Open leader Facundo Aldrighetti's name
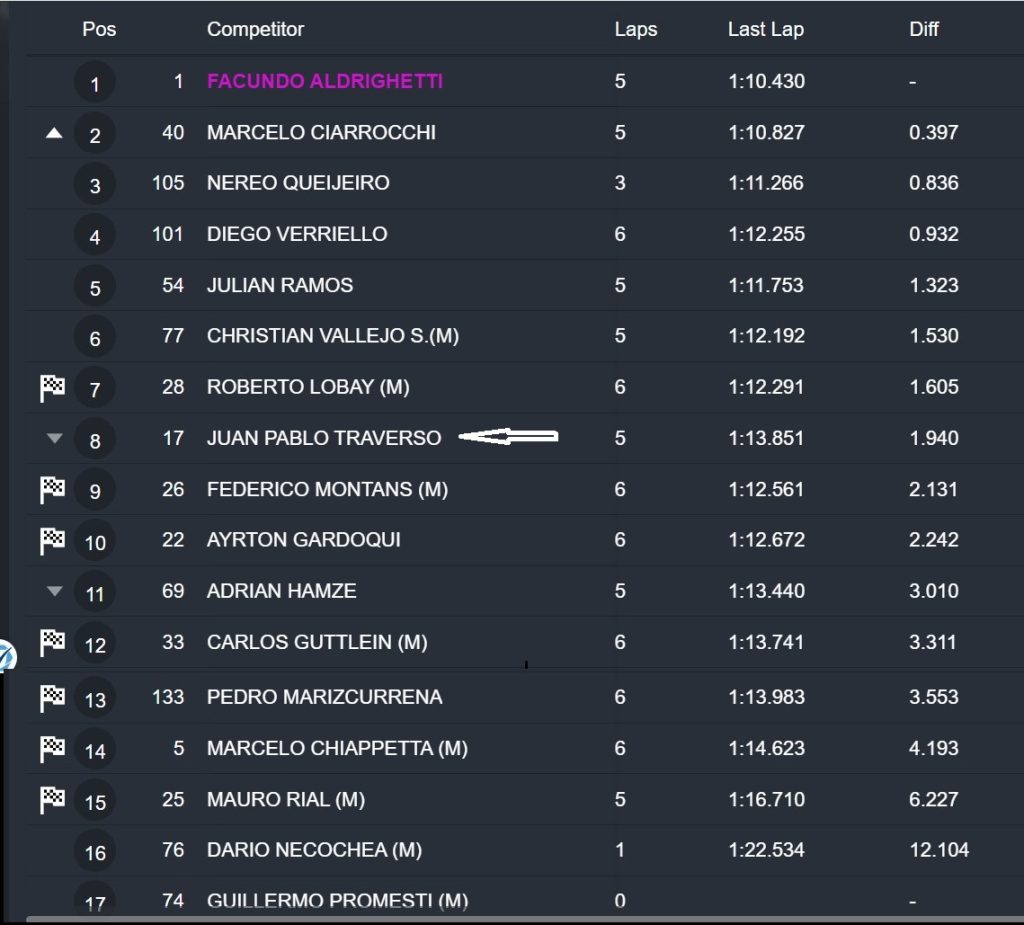1024x925 pixels. pyautogui.click(x=324, y=82)
